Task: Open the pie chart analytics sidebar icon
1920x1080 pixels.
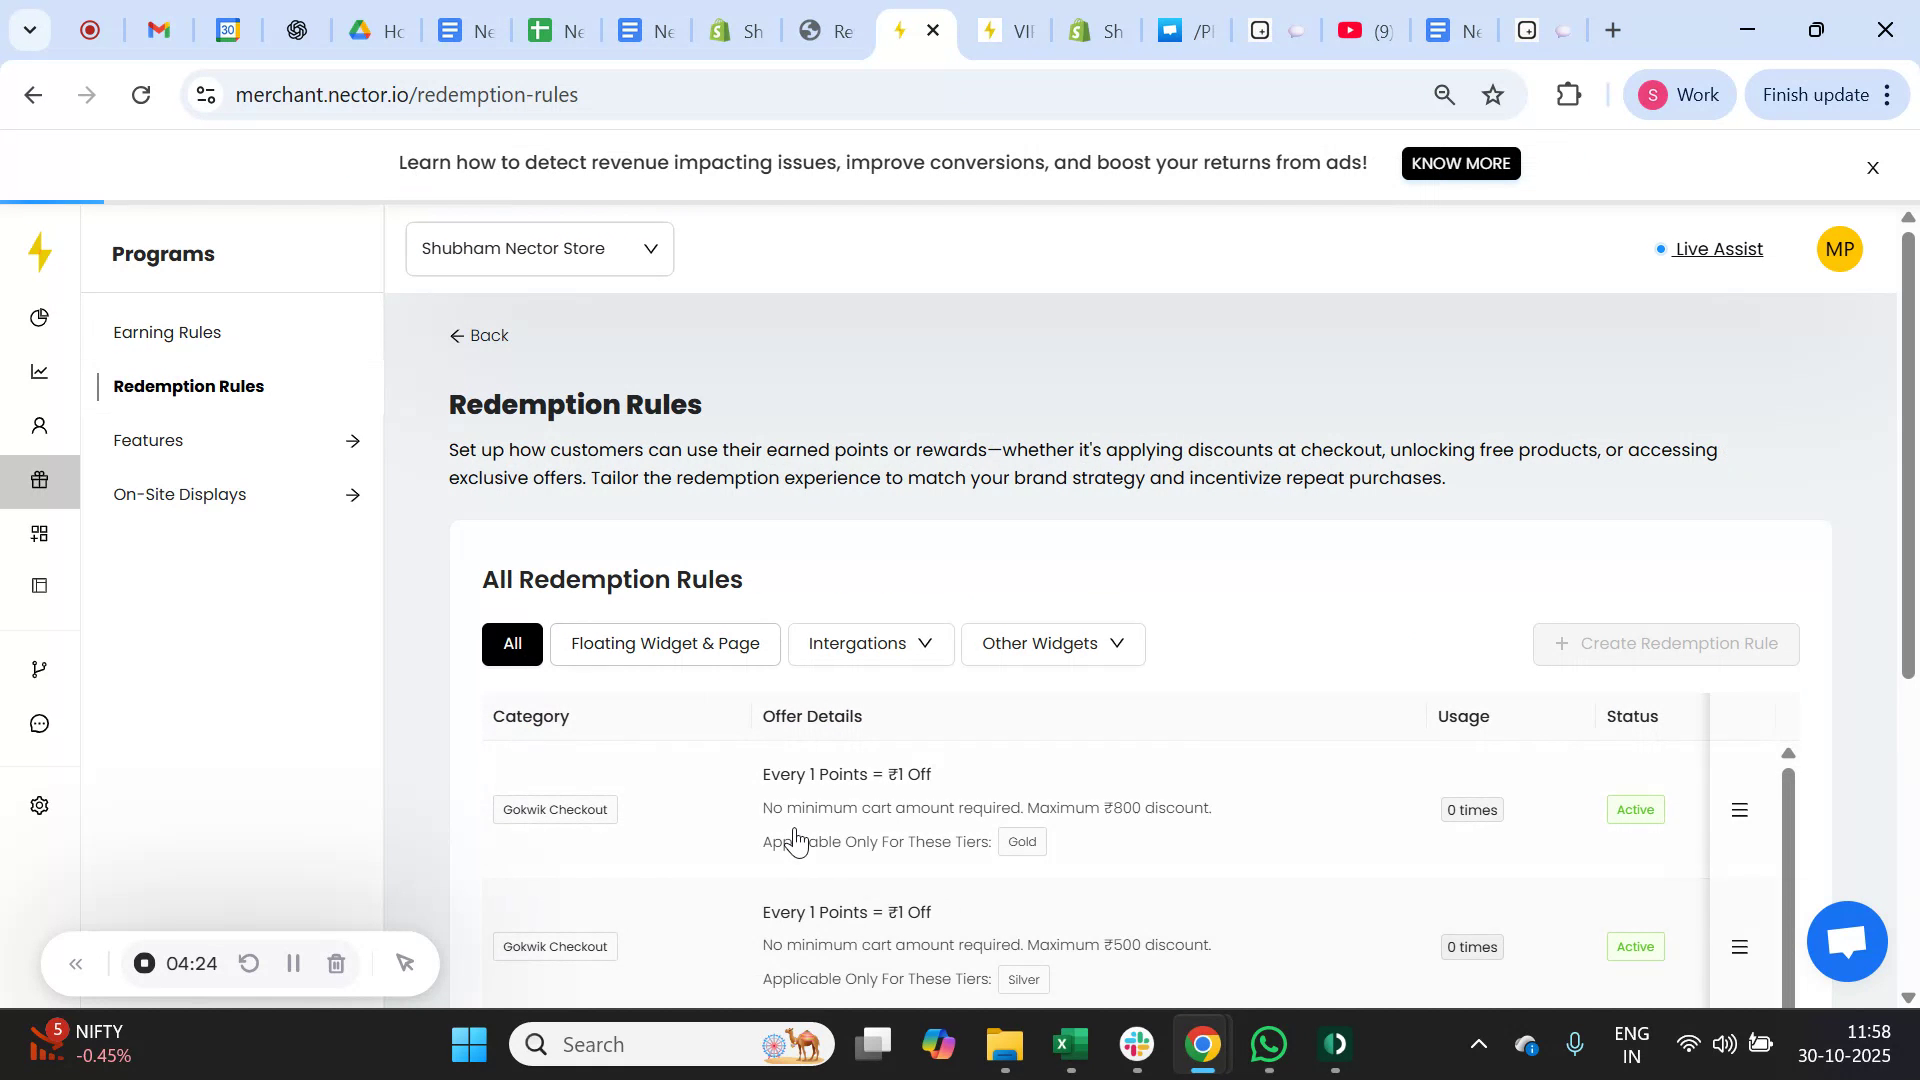Action: click(40, 318)
